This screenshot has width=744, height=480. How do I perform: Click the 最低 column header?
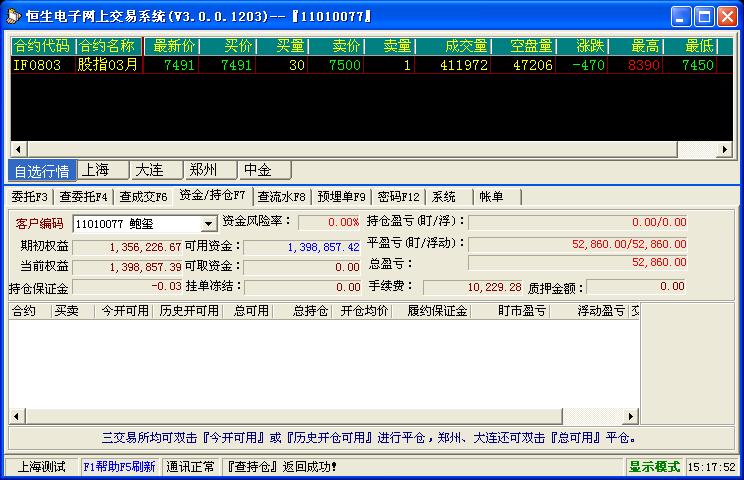pos(691,46)
